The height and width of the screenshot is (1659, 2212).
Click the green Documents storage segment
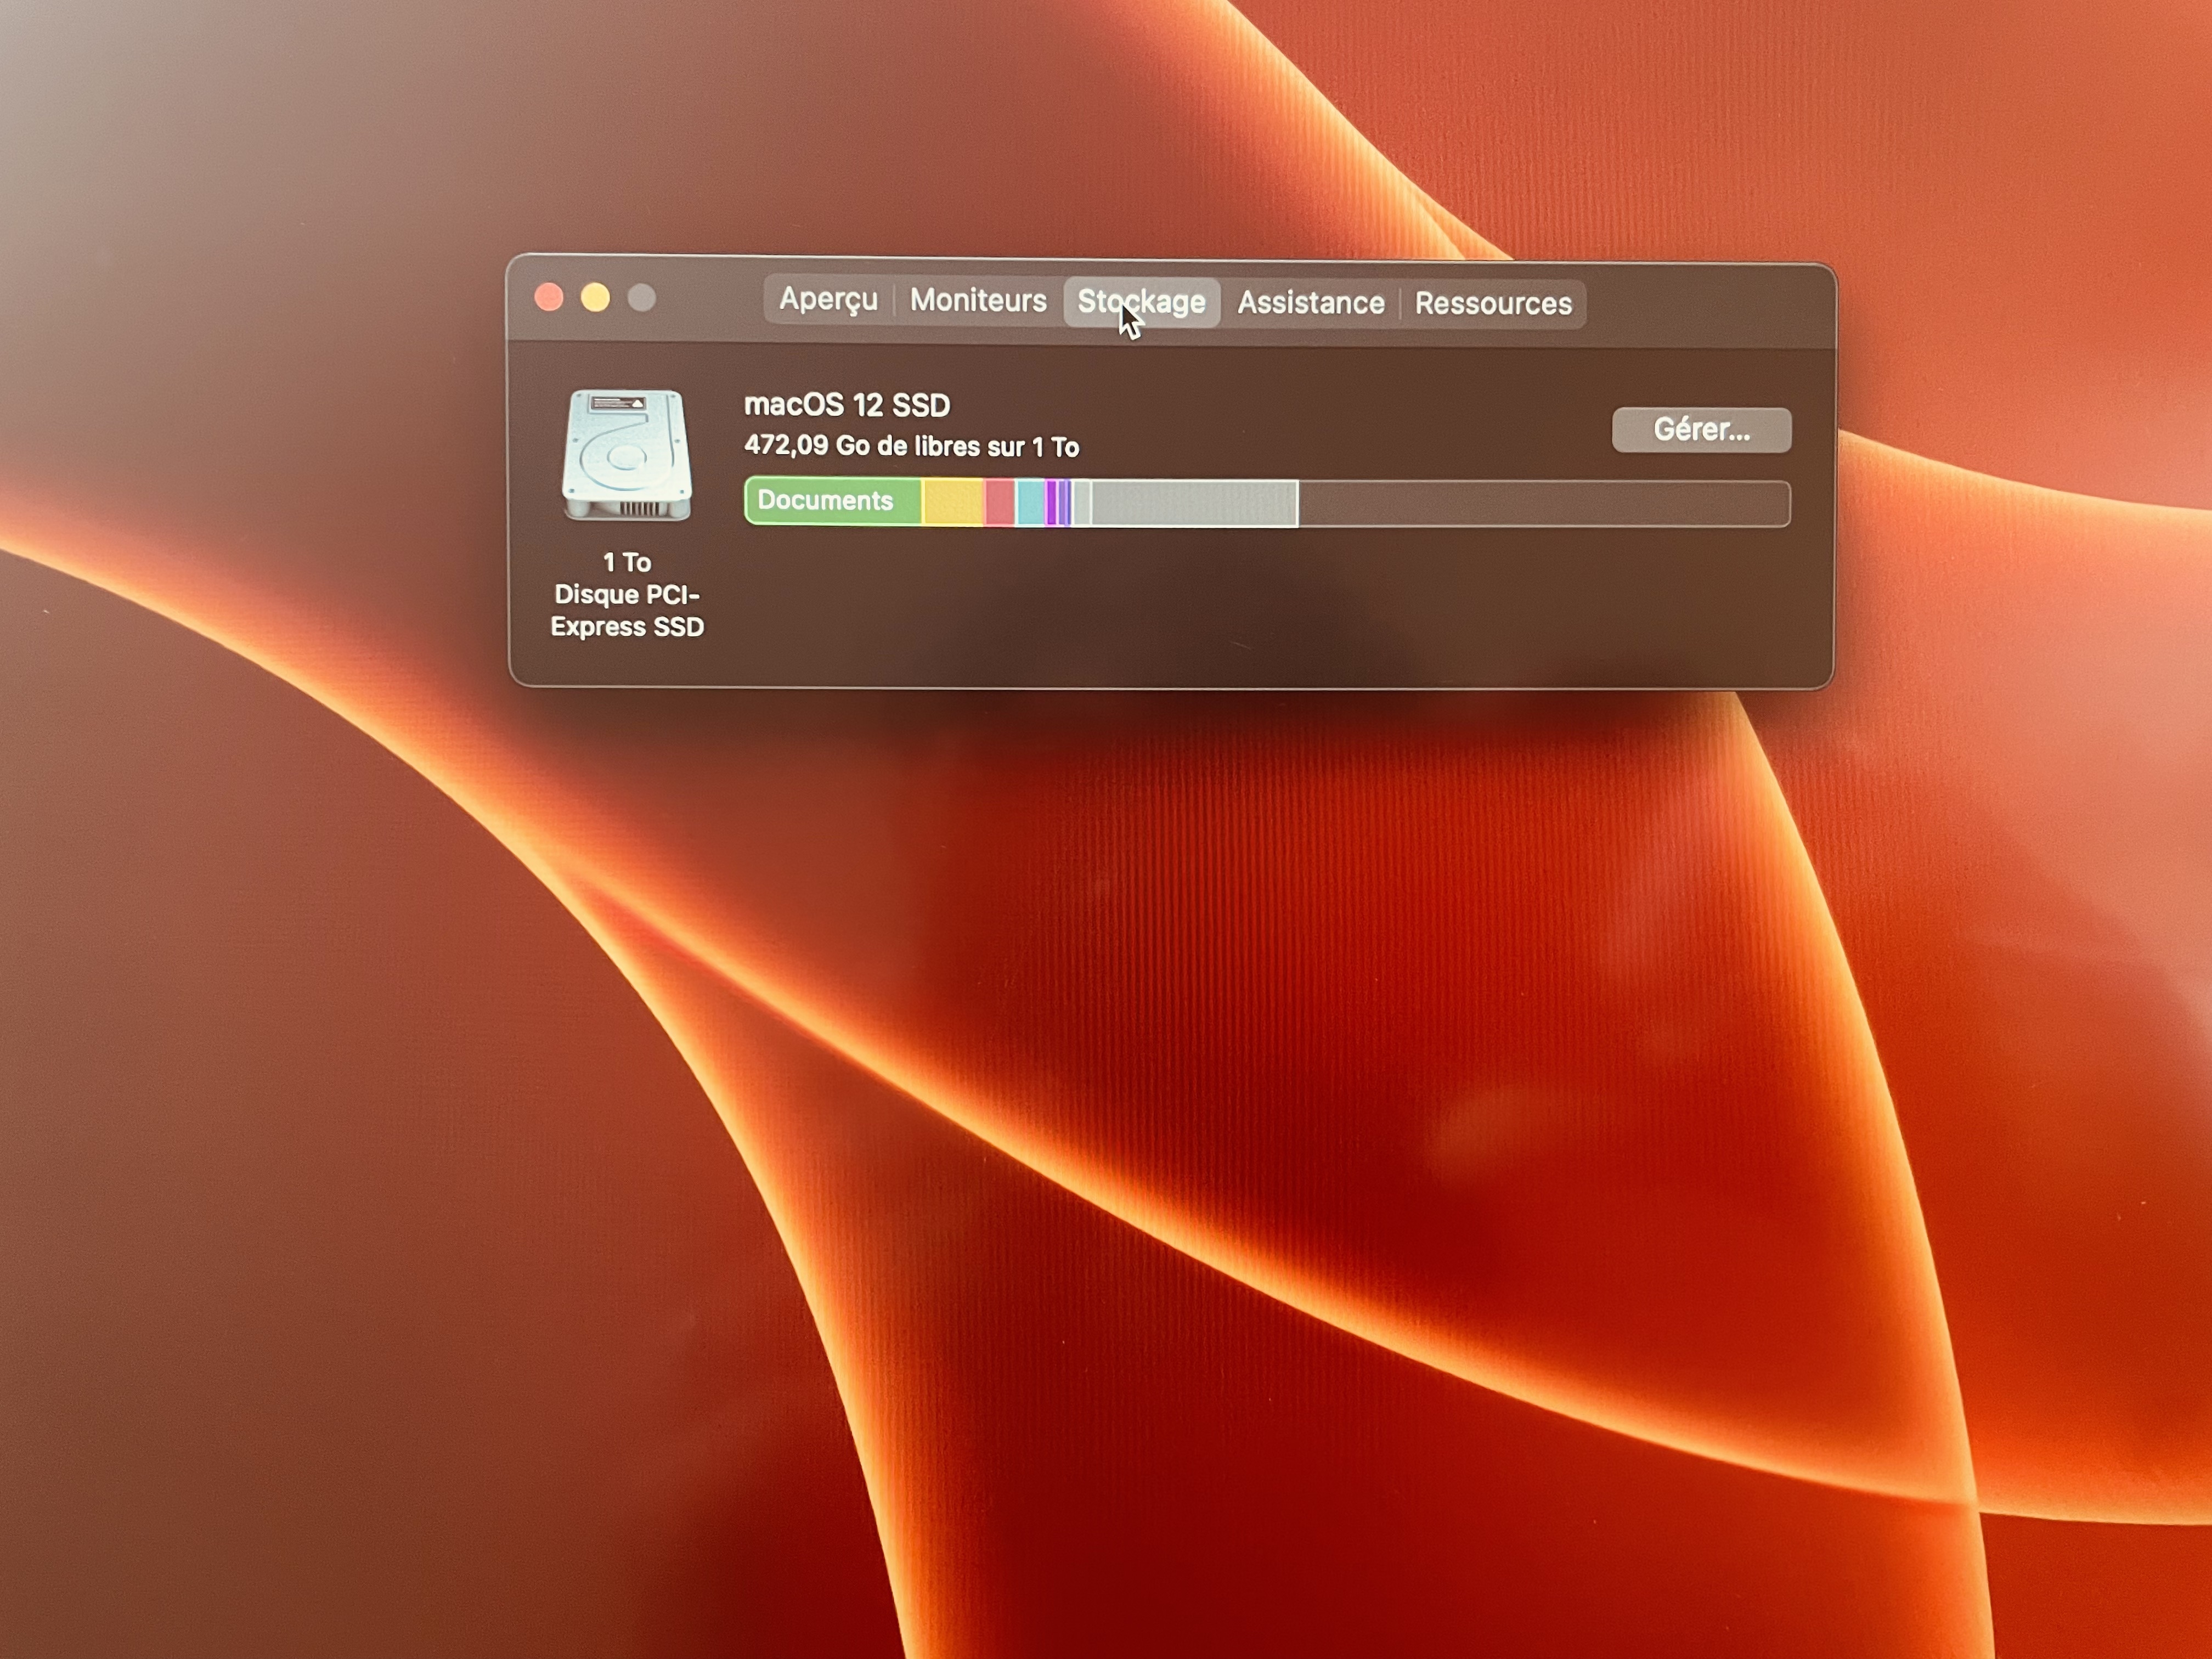click(830, 500)
